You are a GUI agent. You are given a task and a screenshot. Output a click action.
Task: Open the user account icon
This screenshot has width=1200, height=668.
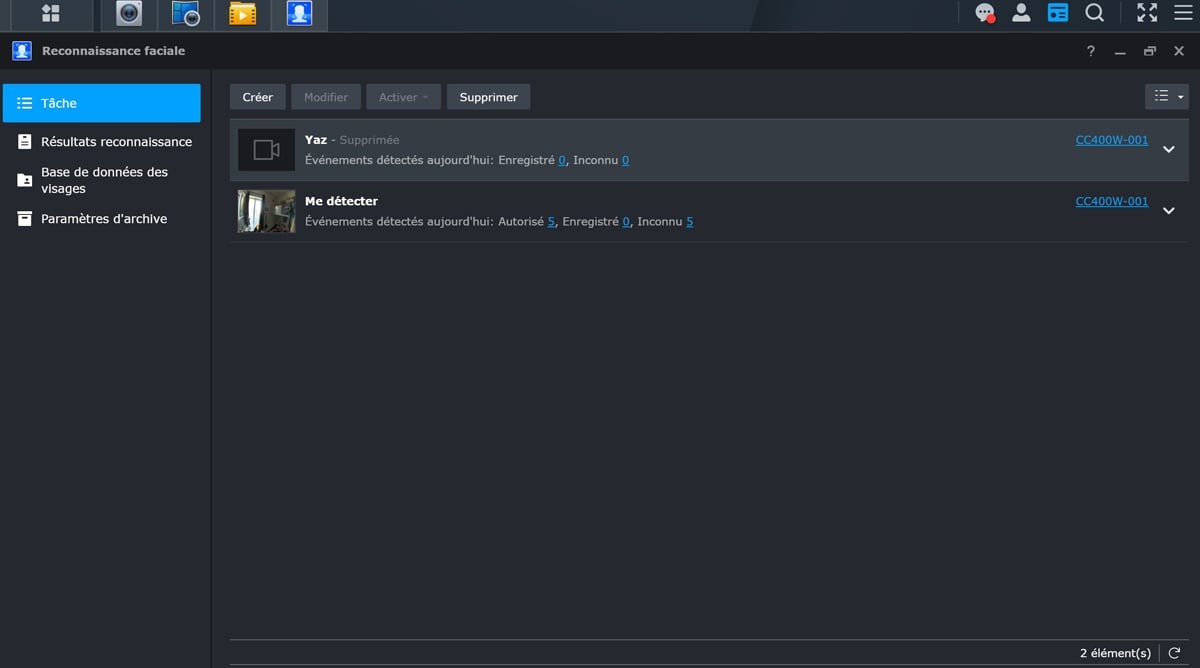[1021, 13]
